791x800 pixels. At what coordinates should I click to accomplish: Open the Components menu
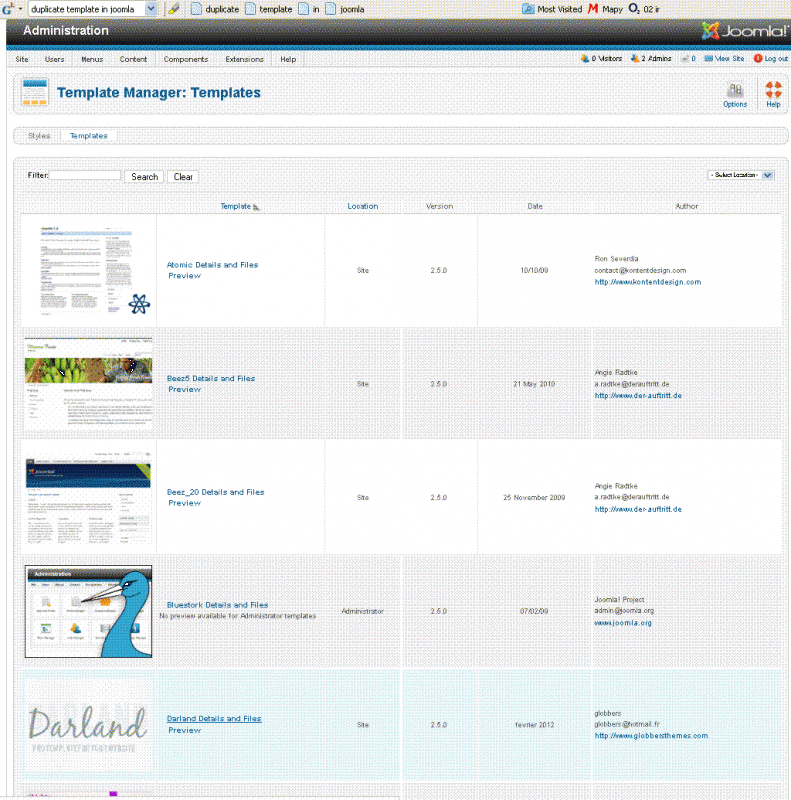coord(186,59)
